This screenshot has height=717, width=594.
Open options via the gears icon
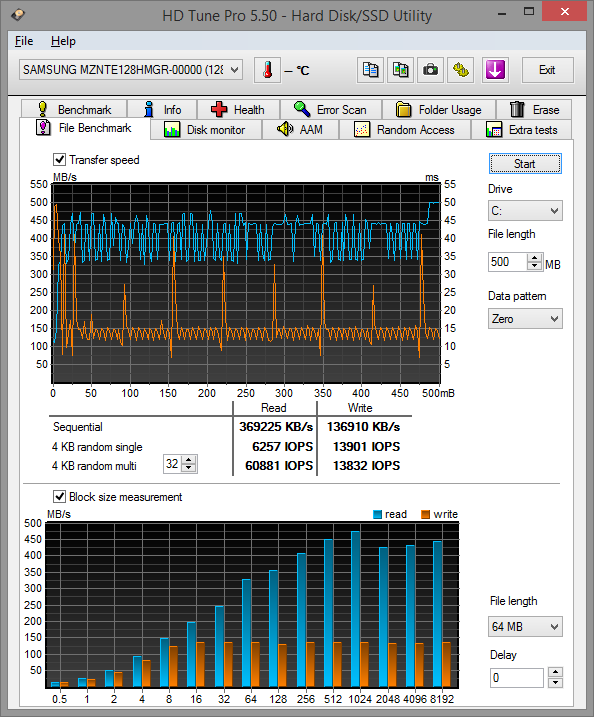pyautogui.click(x=460, y=70)
